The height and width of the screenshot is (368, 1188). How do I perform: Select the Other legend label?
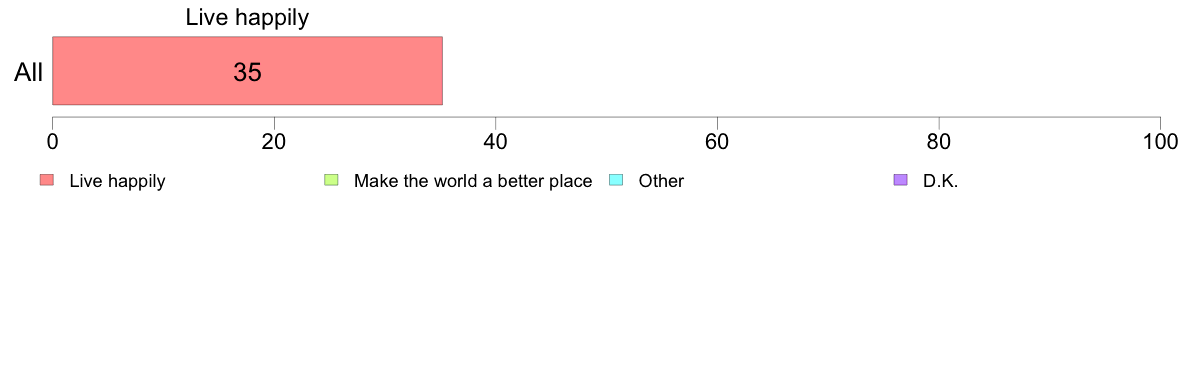tap(661, 181)
